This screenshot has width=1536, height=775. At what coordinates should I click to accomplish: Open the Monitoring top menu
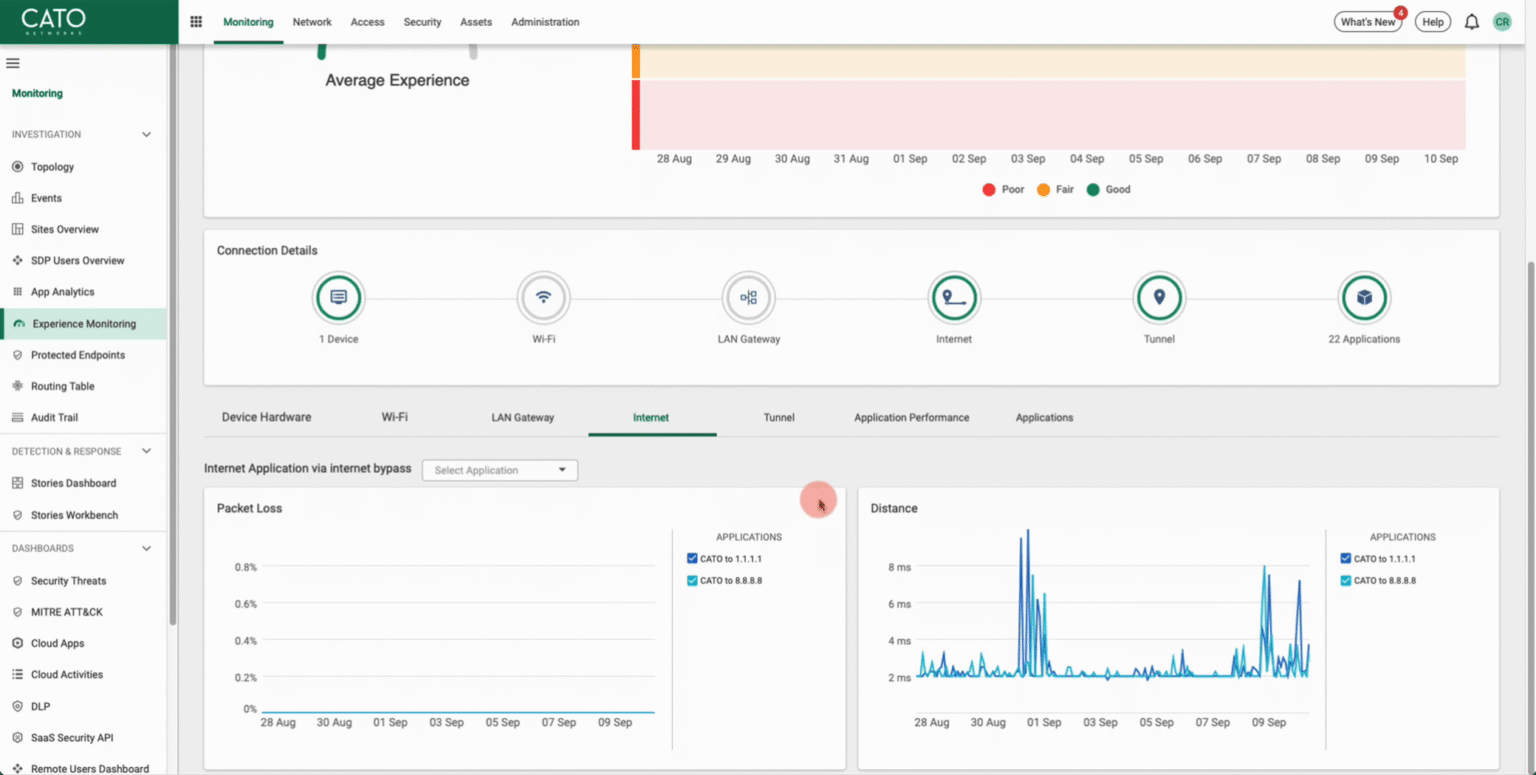click(x=248, y=22)
